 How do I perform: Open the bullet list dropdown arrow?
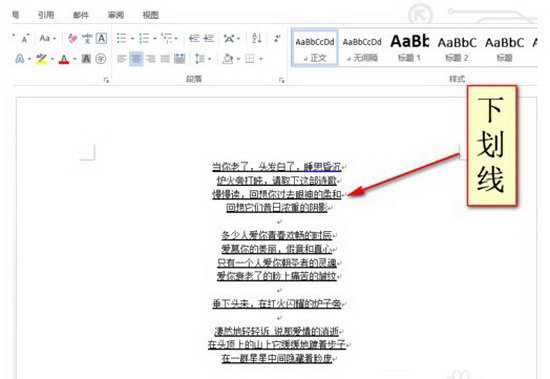click(x=132, y=38)
